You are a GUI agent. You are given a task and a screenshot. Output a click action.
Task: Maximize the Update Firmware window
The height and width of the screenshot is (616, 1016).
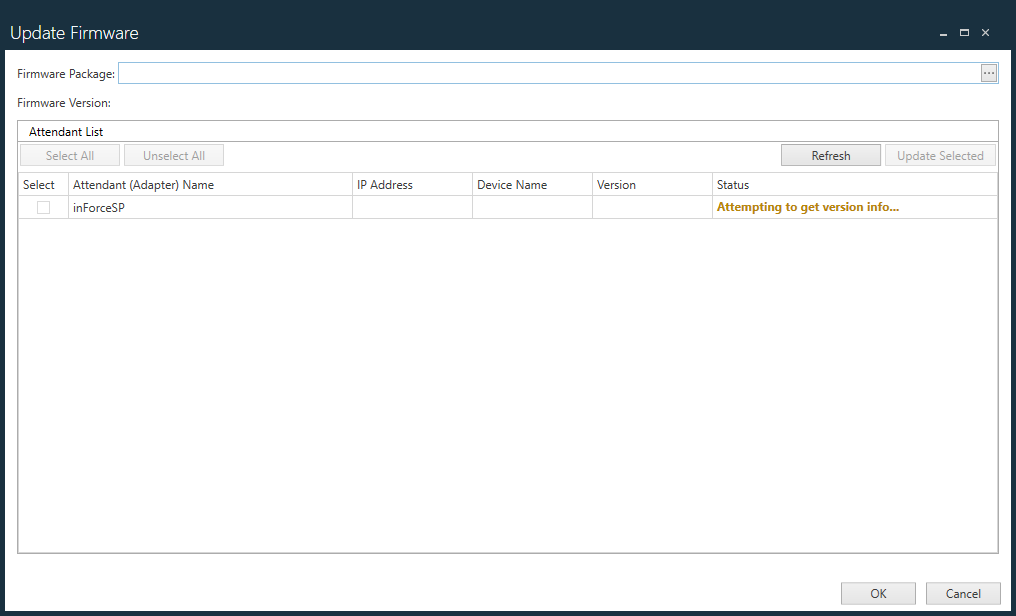(x=964, y=33)
